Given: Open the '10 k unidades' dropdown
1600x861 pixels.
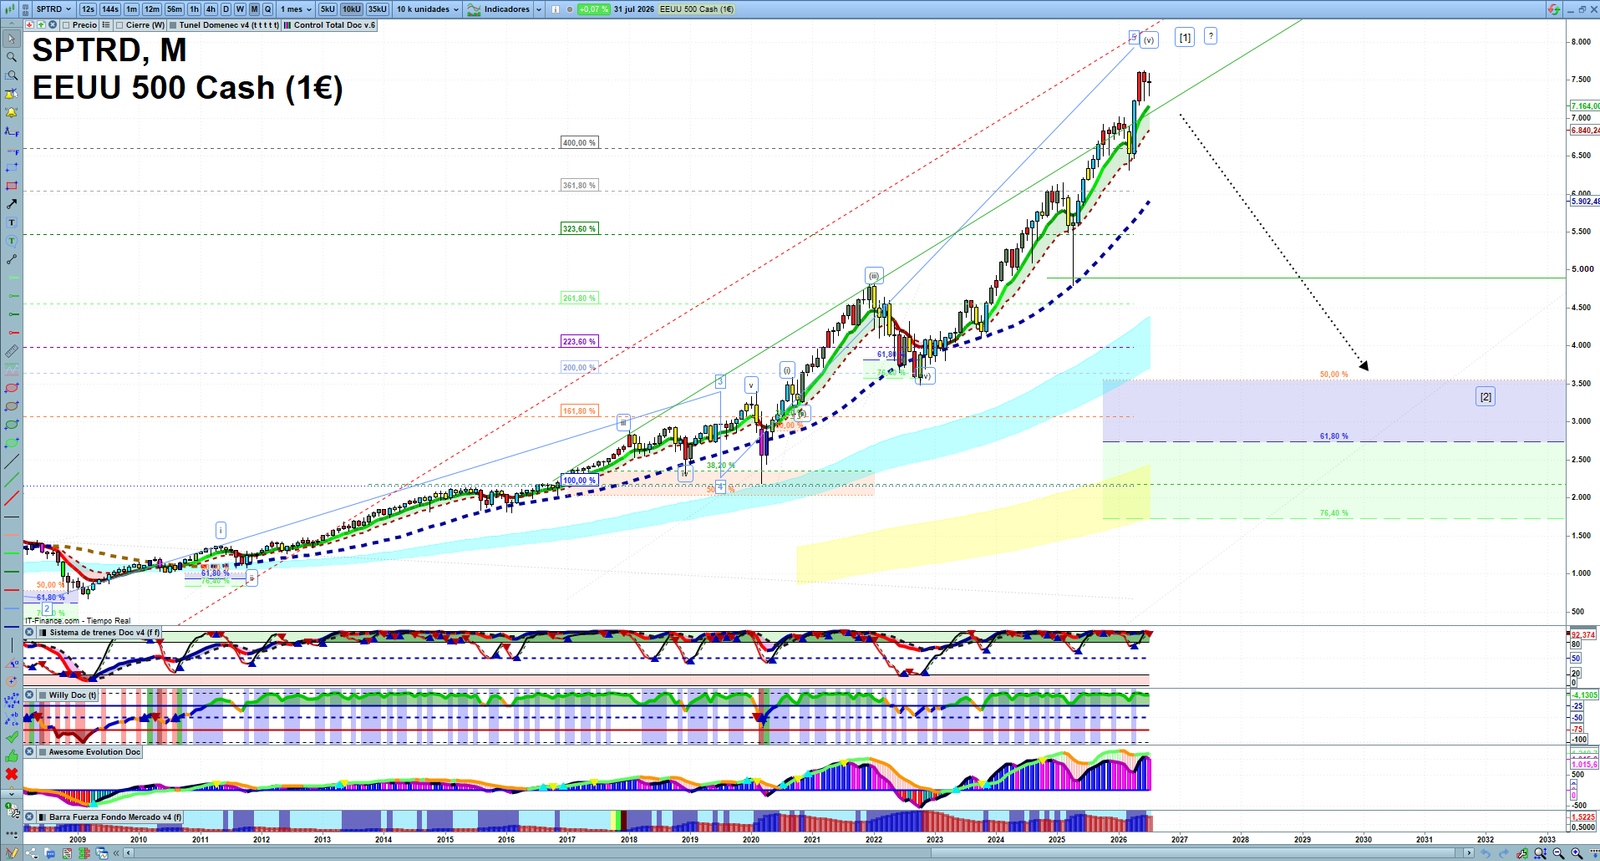Looking at the screenshot, I should tap(427, 9).
